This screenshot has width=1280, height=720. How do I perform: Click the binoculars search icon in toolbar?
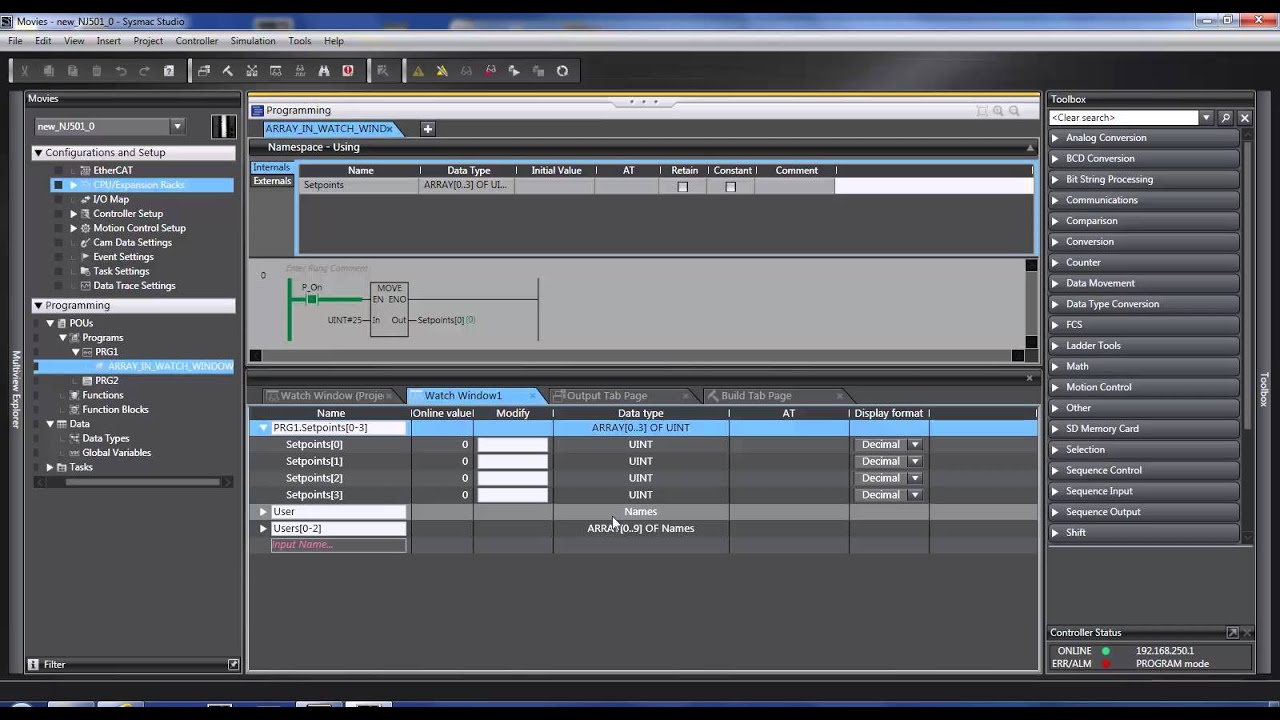pos(324,71)
